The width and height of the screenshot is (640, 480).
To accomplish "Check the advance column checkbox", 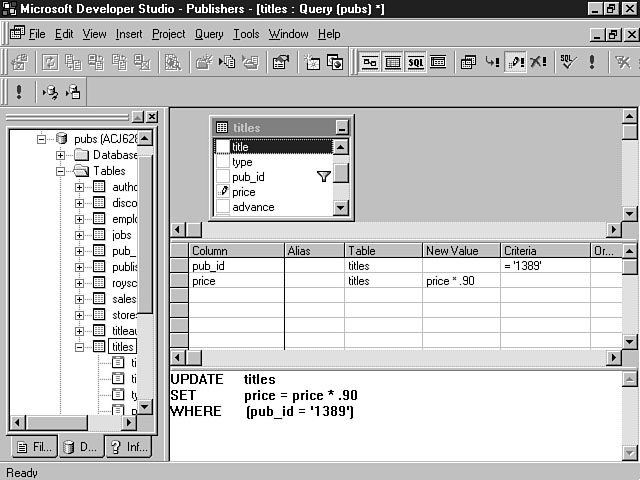I will 222,207.
